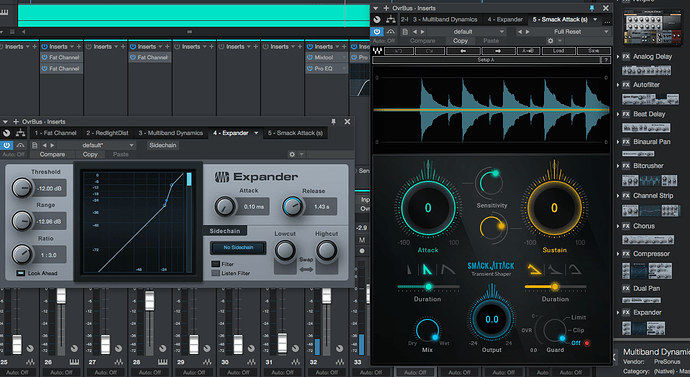Switch to 4 - Expander tab in Smack Attack window
This screenshot has width=690, height=377.
coord(505,19)
